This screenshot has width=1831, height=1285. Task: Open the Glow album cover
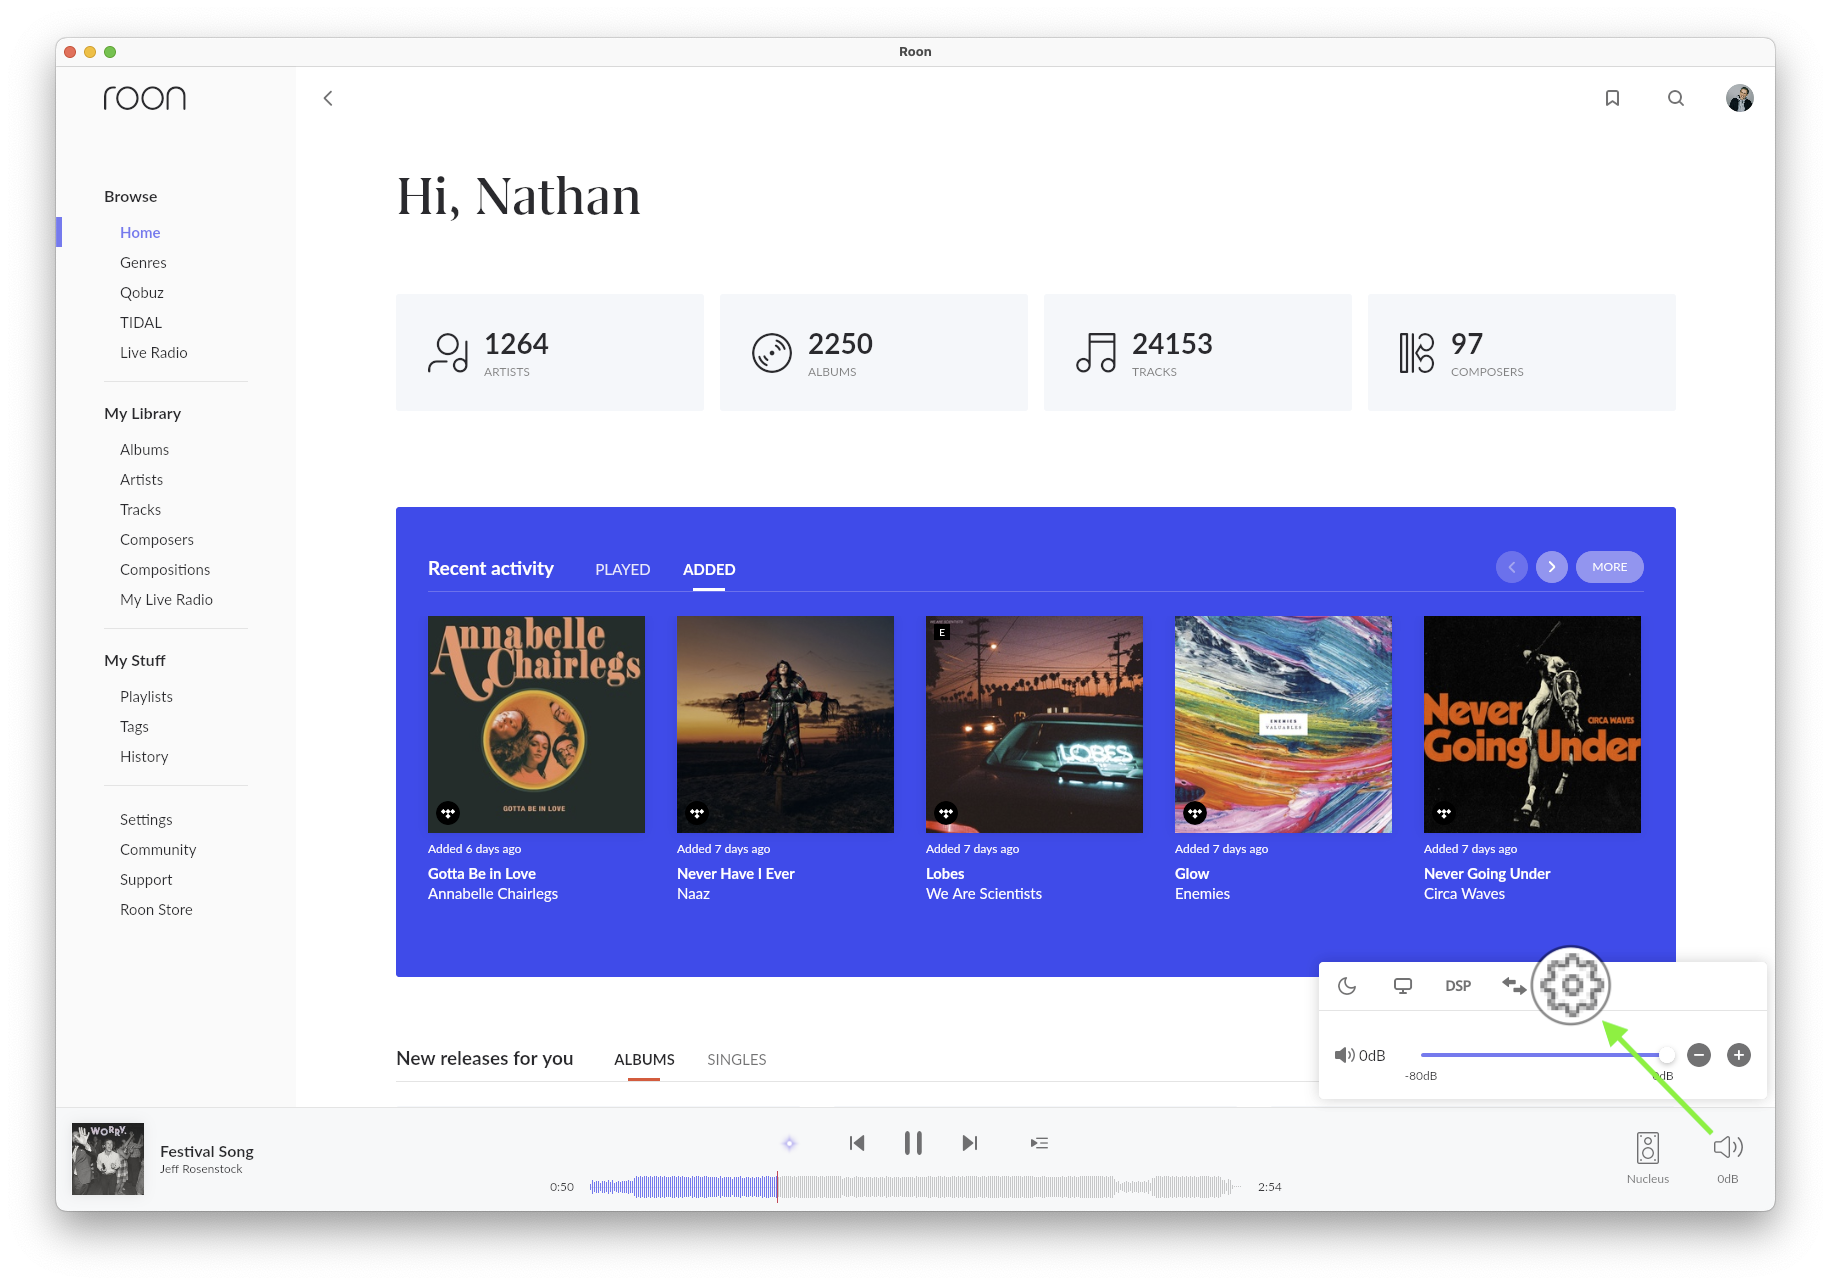point(1283,724)
